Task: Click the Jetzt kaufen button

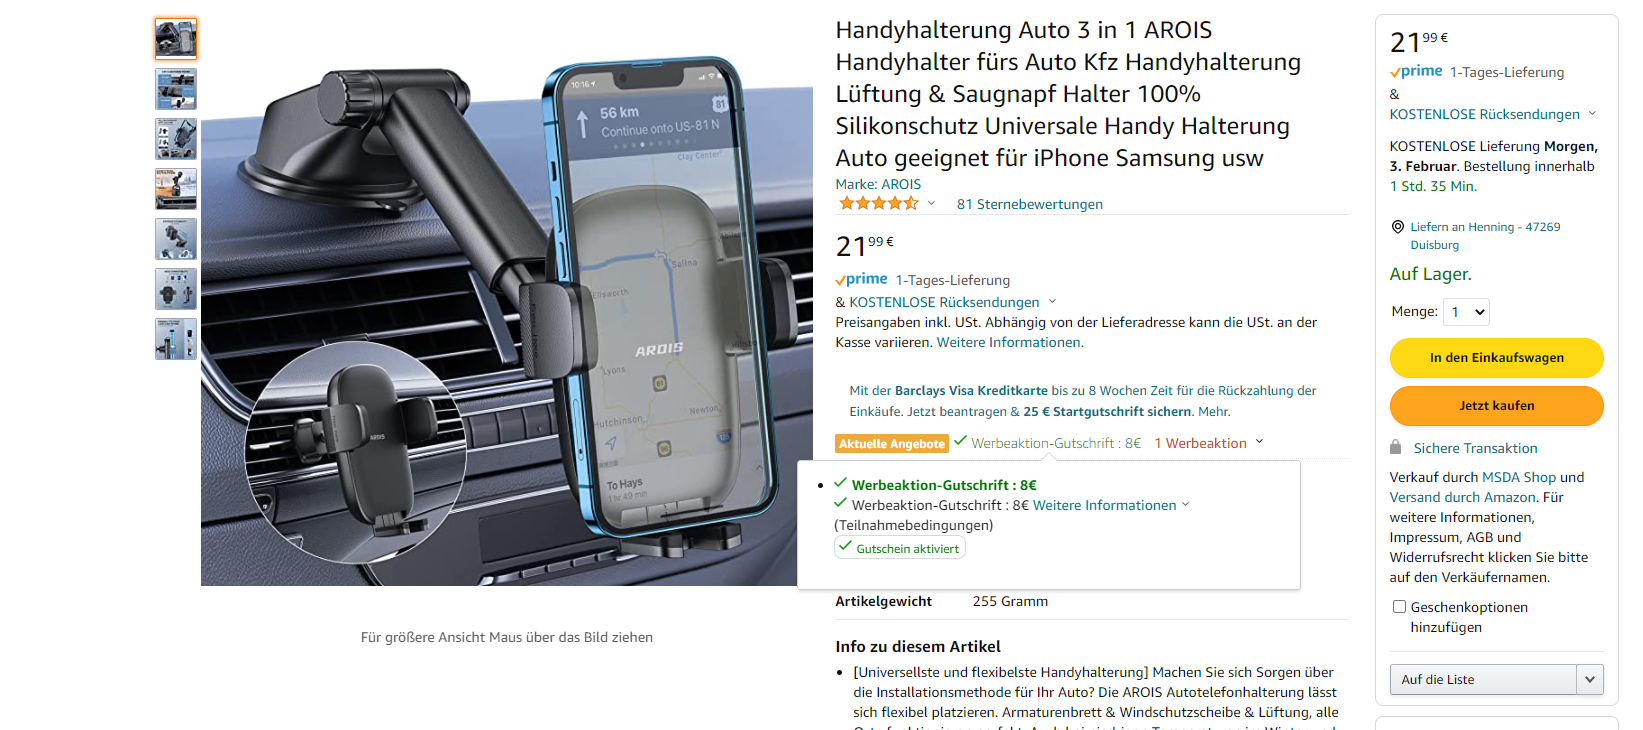Action: click(1496, 406)
